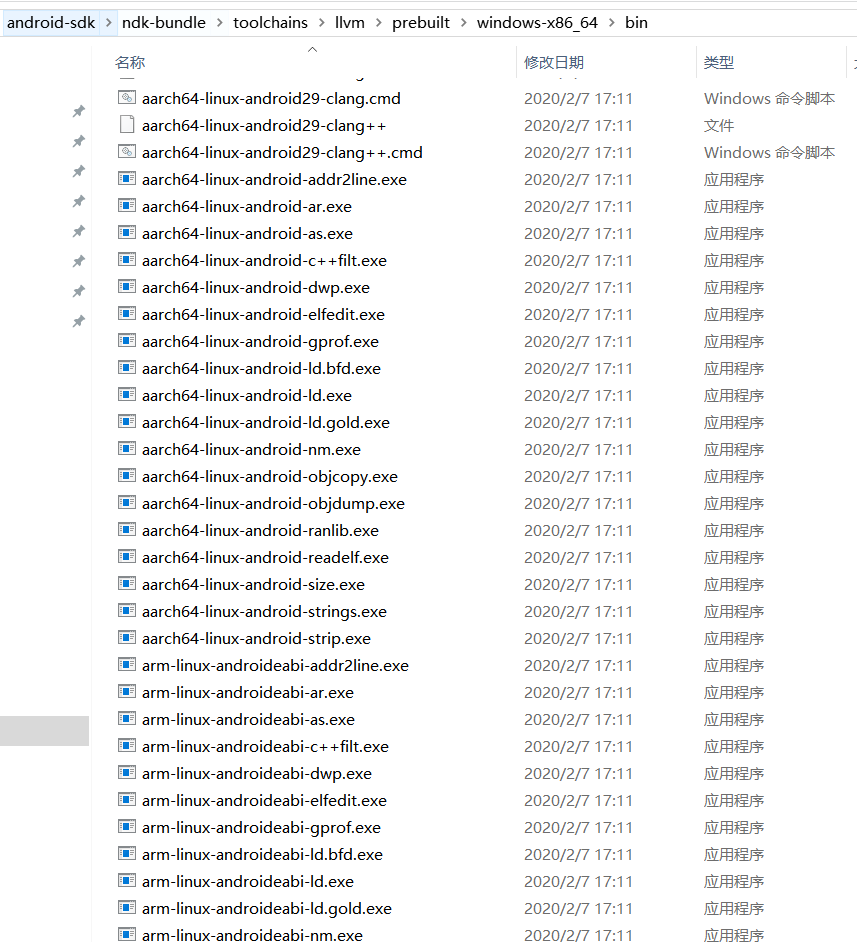
Task: Click the blank file icon of aarch64-linux-android29-clang++
Action: (x=126, y=125)
